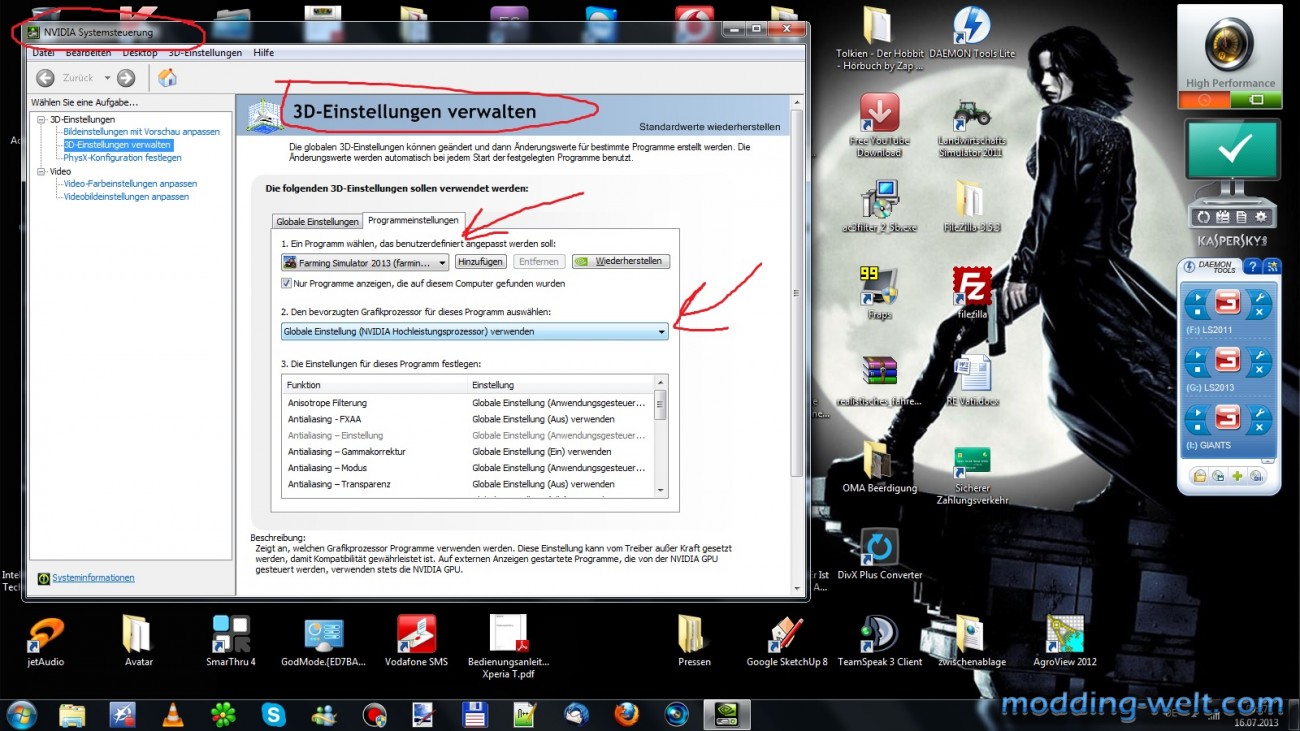
Task: Click DAEMON Tools gadget help question mark
Action: 1254,266
